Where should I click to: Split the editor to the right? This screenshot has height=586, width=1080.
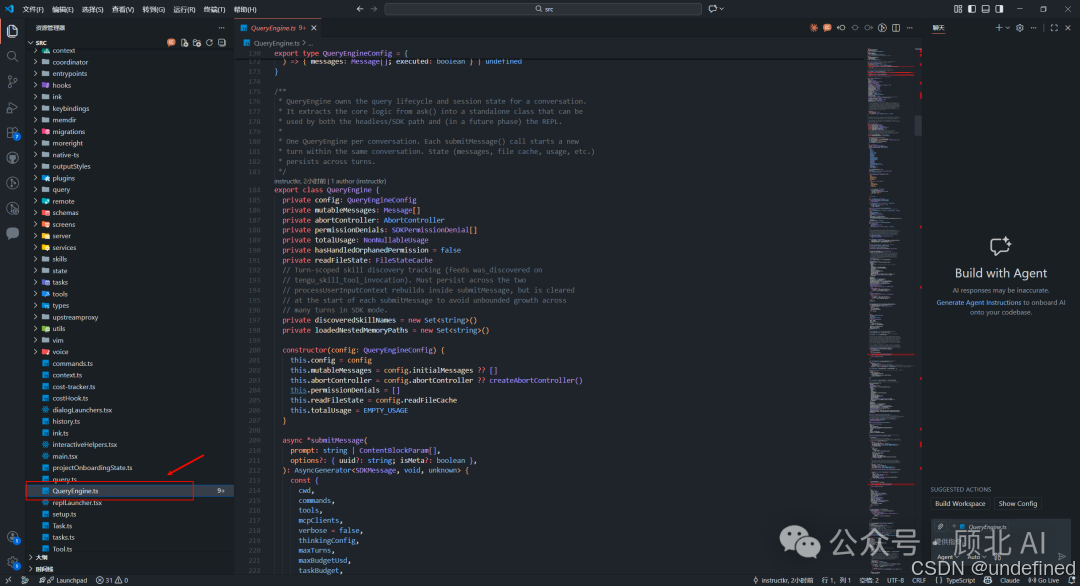[x=896, y=28]
